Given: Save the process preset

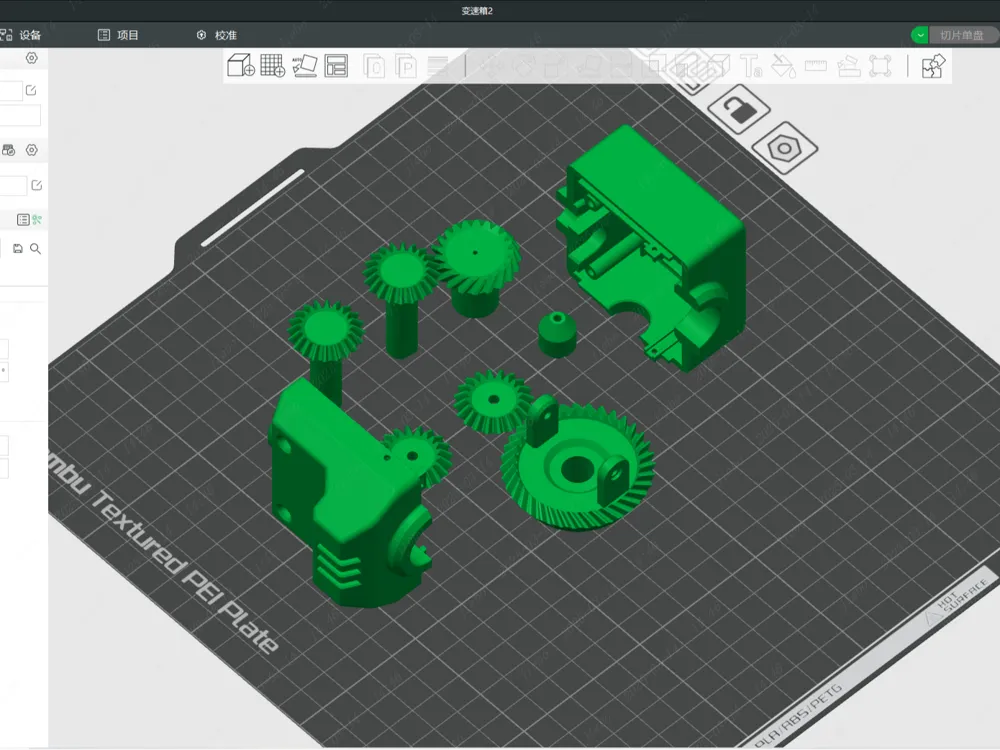Looking at the screenshot, I should [18, 249].
